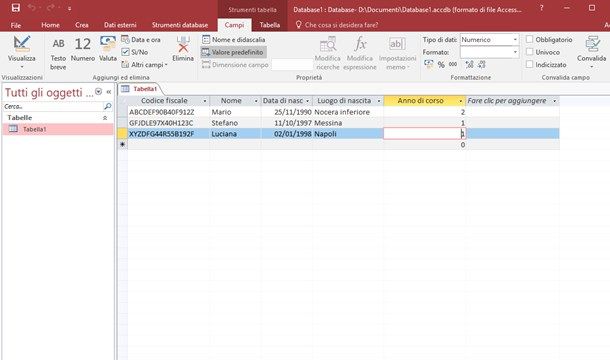
Task: Click the Che cosa si desidera fare box
Action: coord(337,25)
